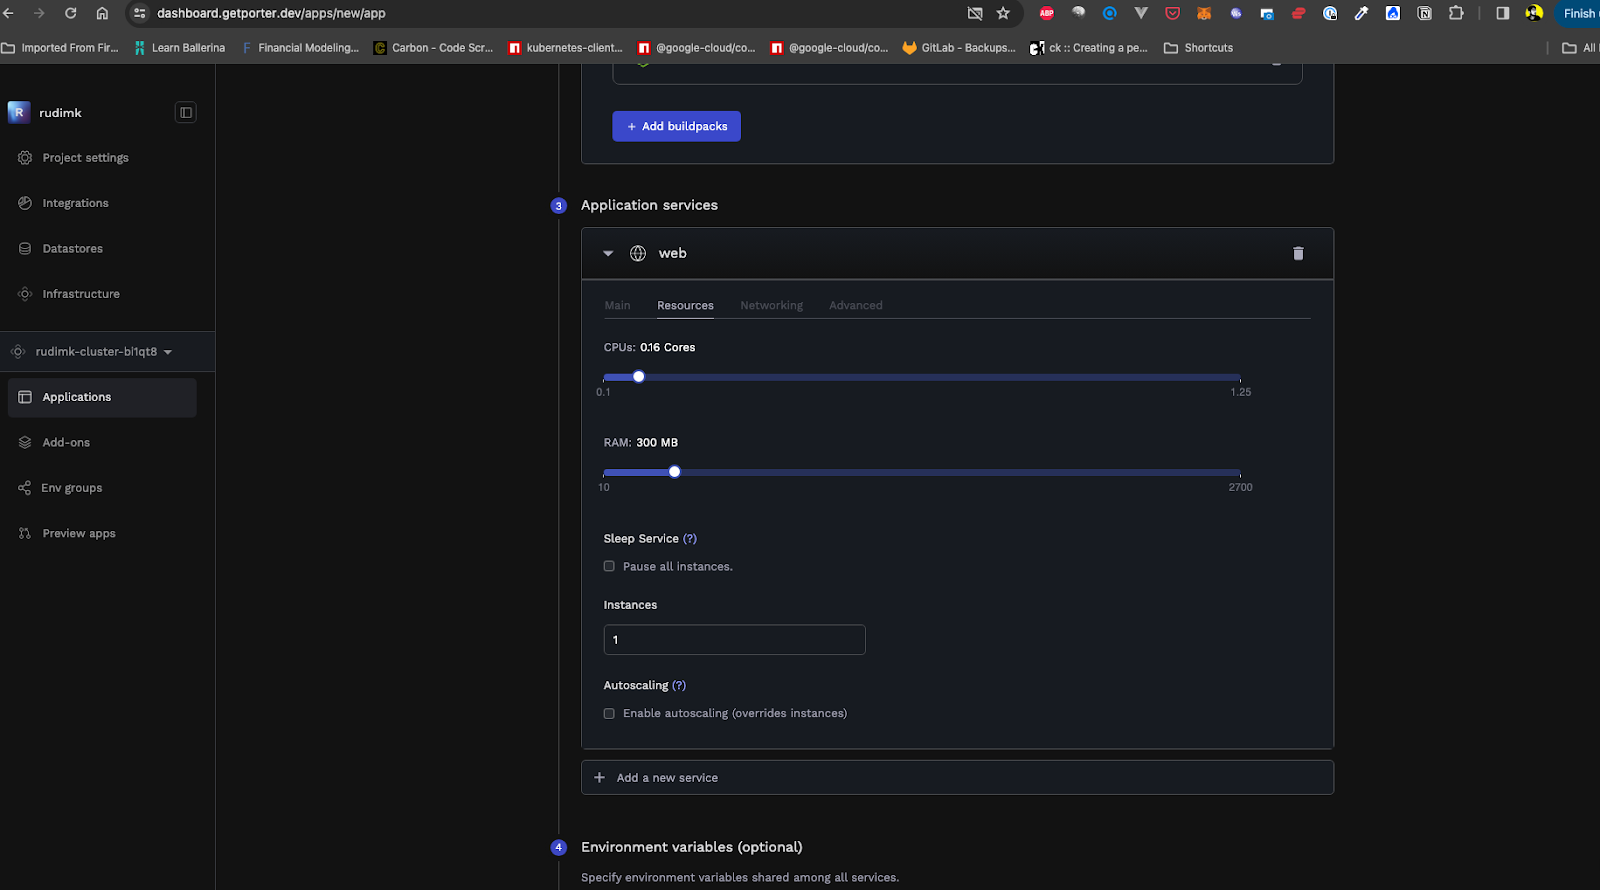Open browser side panel icon
The height and width of the screenshot is (890, 1600).
coord(1502,13)
